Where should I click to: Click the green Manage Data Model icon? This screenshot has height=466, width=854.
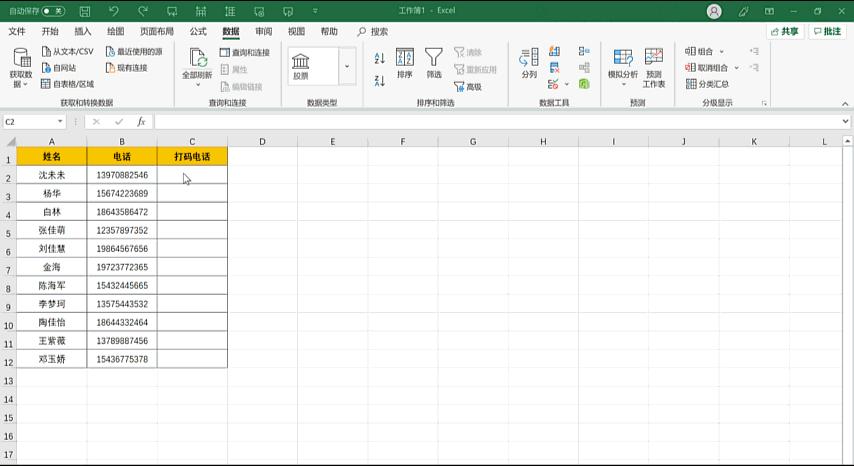click(x=584, y=84)
